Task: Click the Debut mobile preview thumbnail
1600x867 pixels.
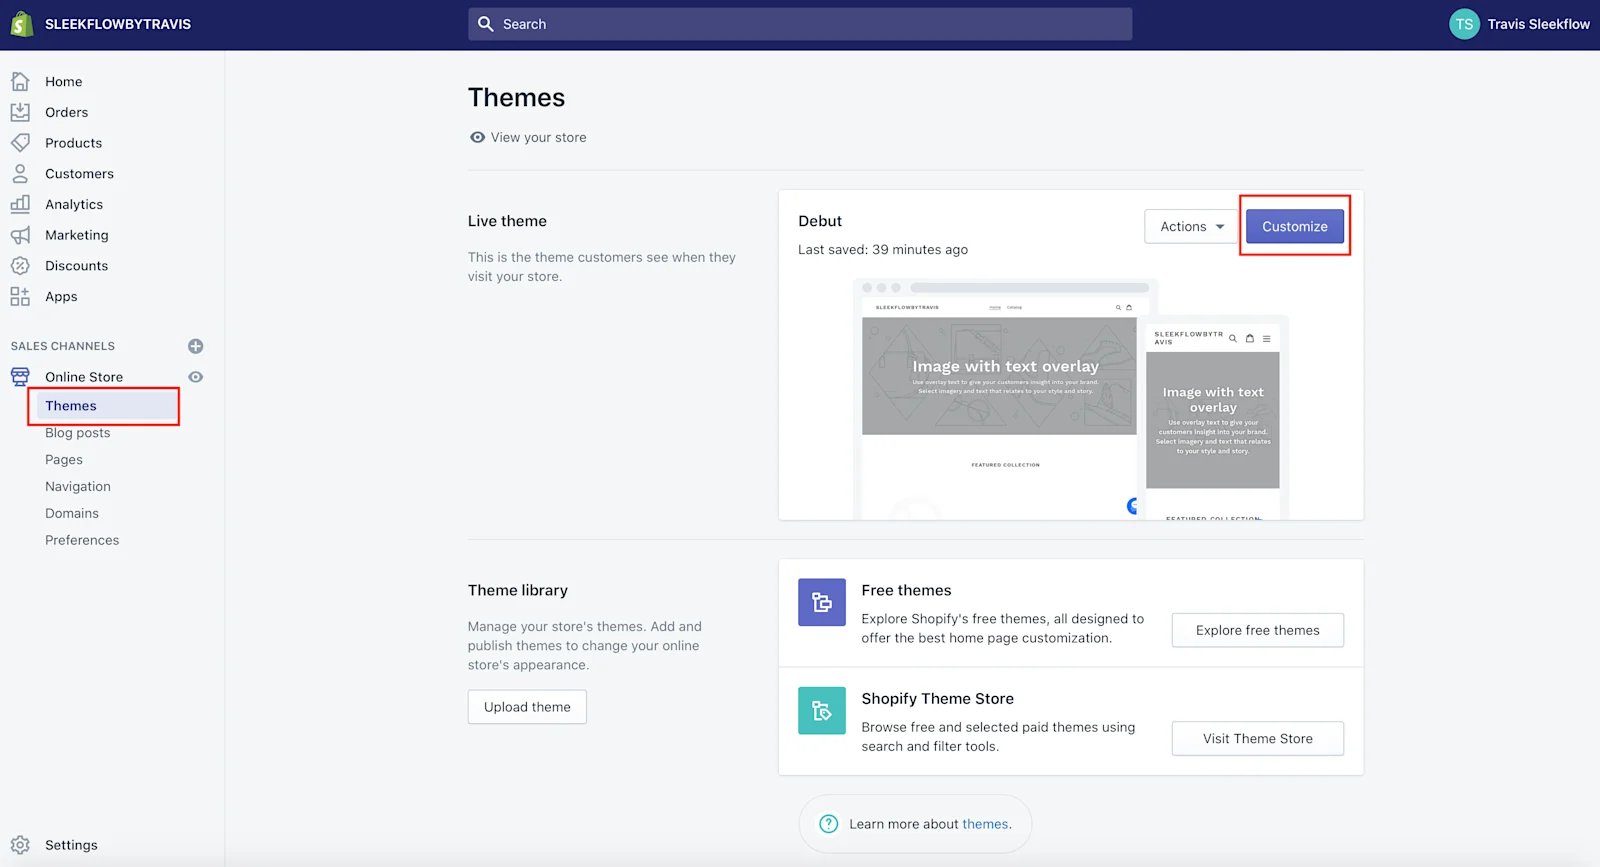Action: click(1213, 418)
